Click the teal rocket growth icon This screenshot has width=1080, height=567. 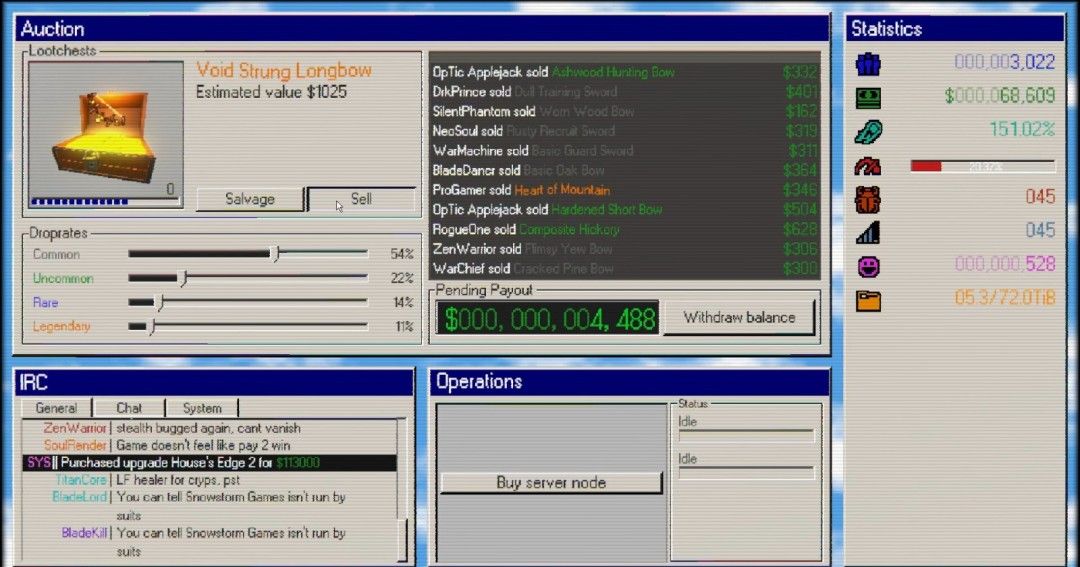[868, 132]
